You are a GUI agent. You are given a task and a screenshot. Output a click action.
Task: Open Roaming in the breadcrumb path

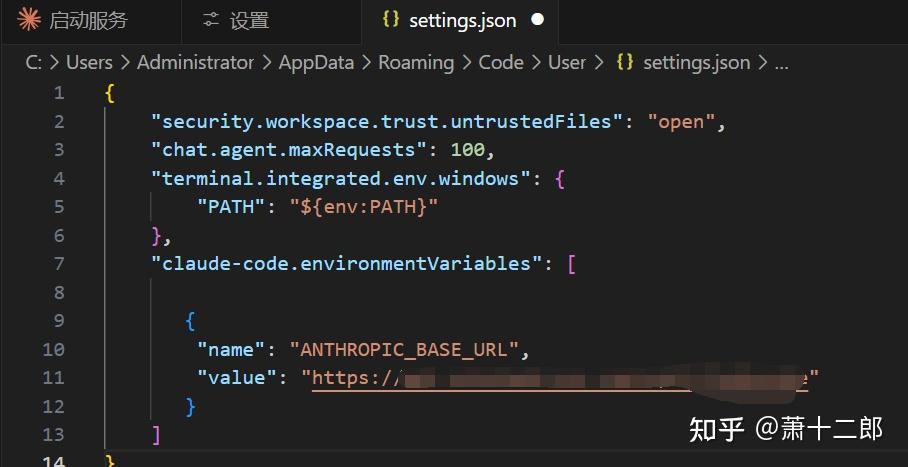click(416, 63)
